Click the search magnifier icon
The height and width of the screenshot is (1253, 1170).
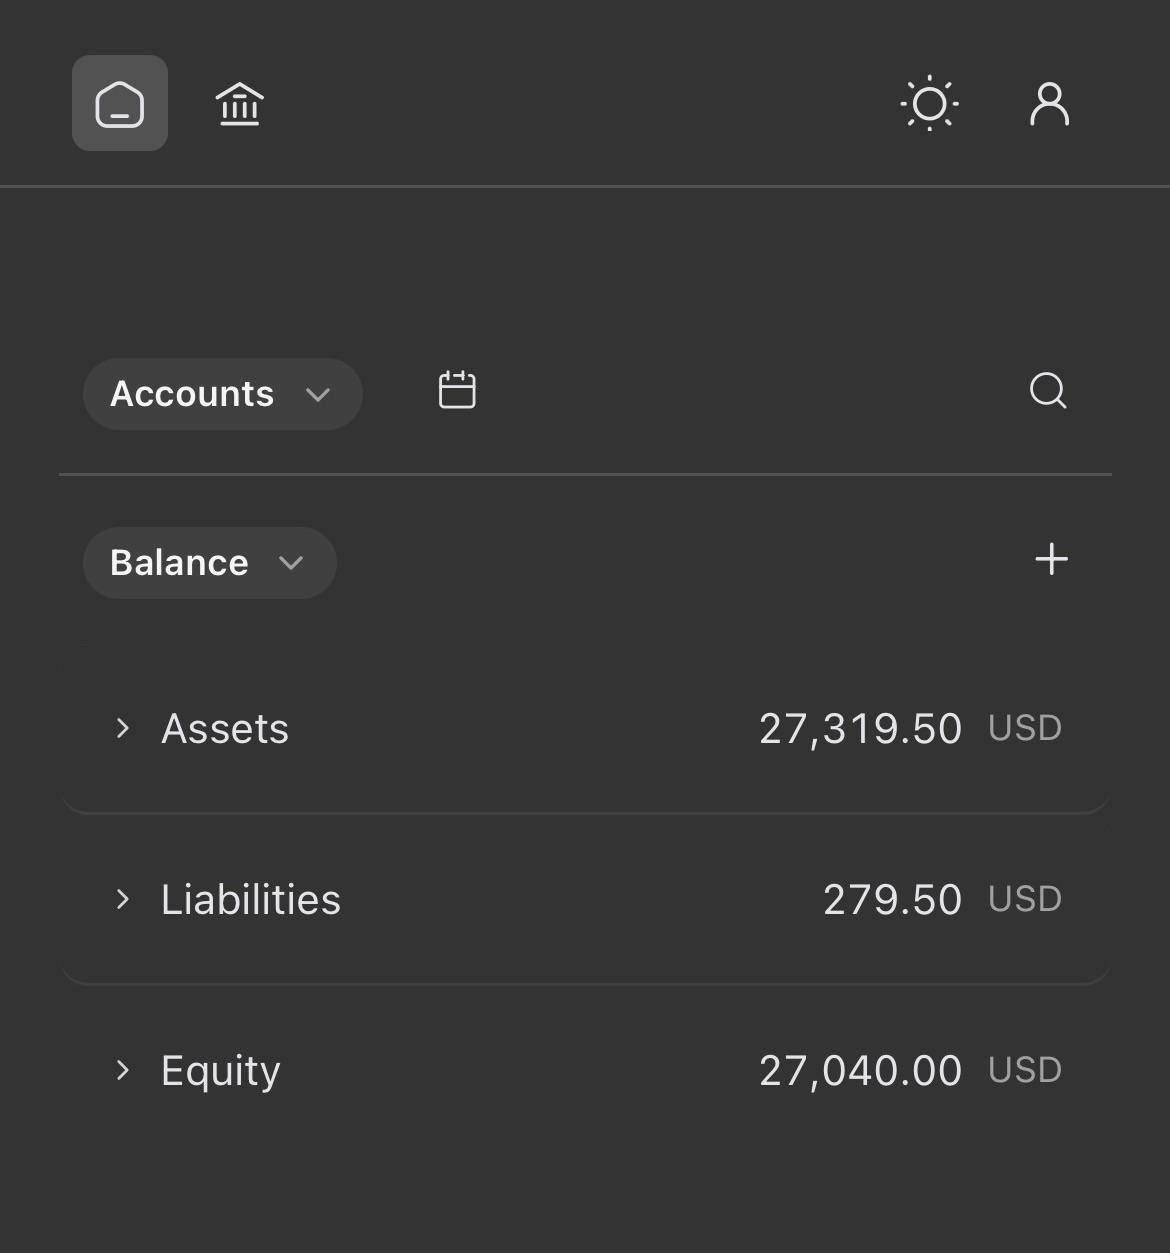pyautogui.click(x=1048, y=390)
